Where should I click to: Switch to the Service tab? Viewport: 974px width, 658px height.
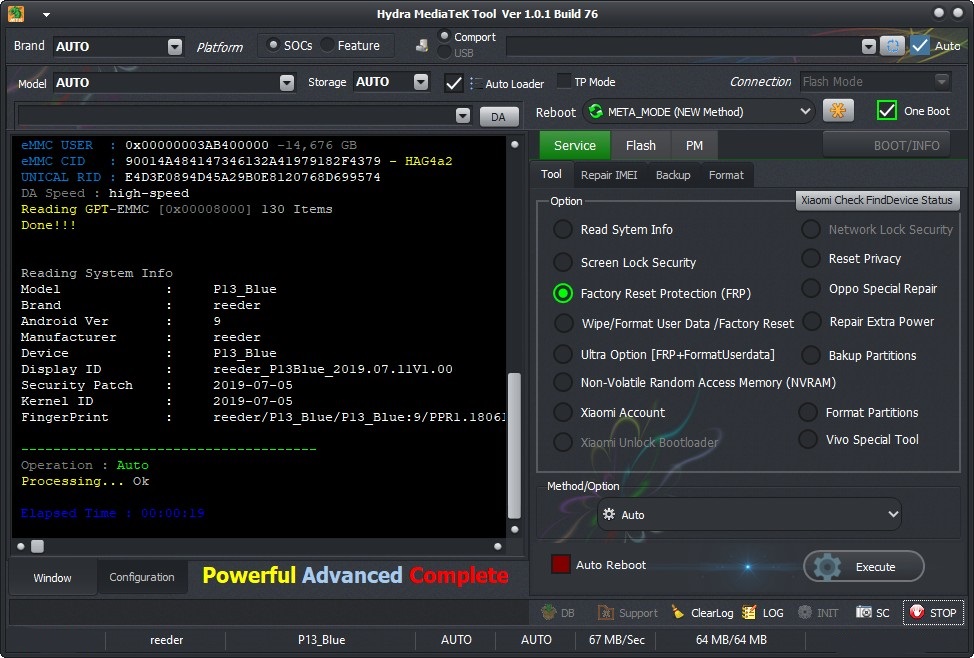[x=575, y=145]
